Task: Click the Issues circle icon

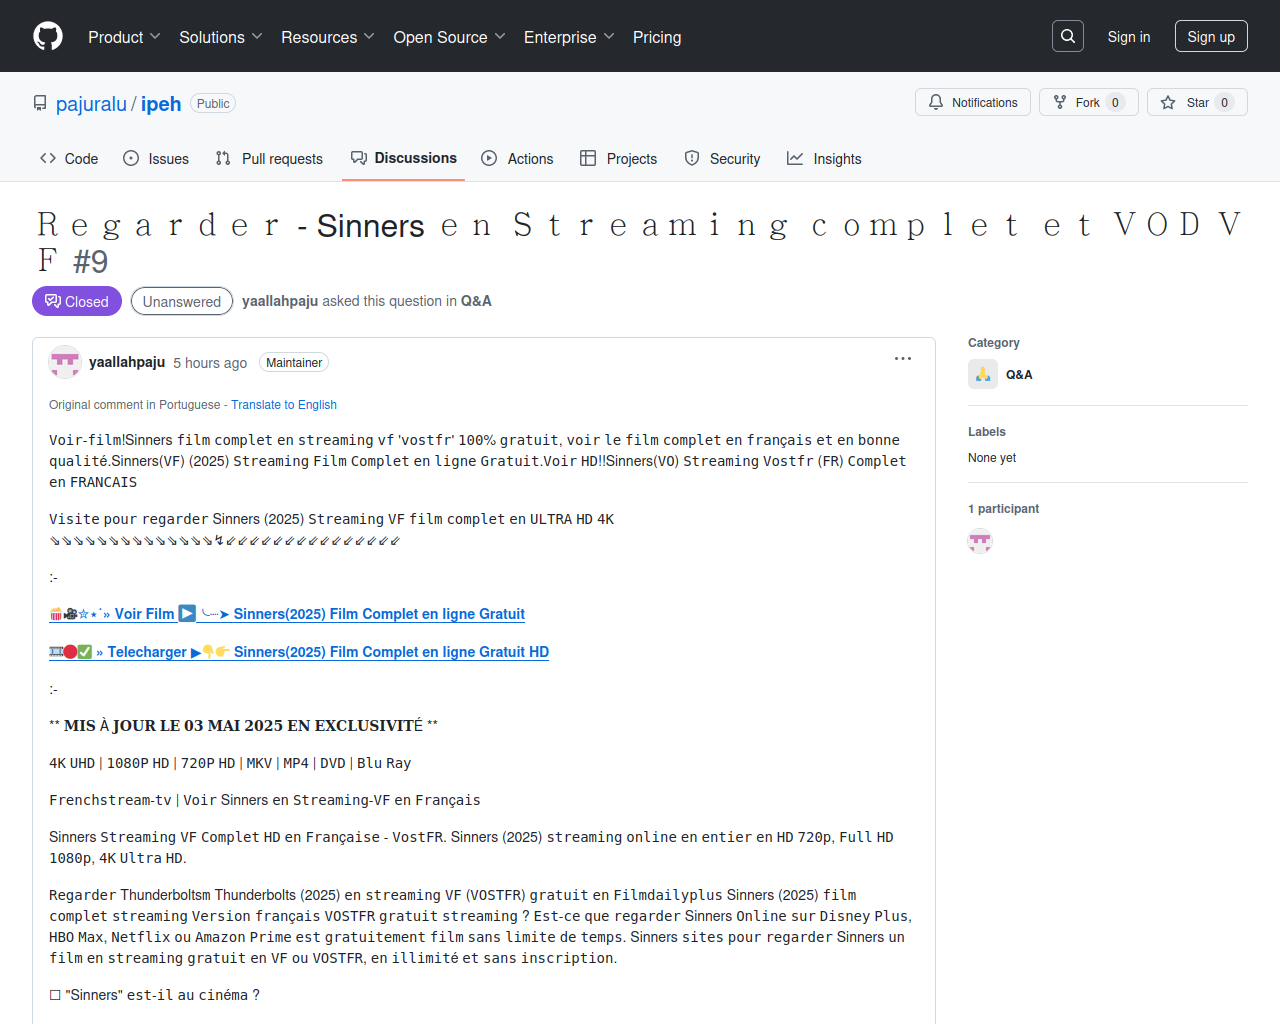Action: click(131, 158)
